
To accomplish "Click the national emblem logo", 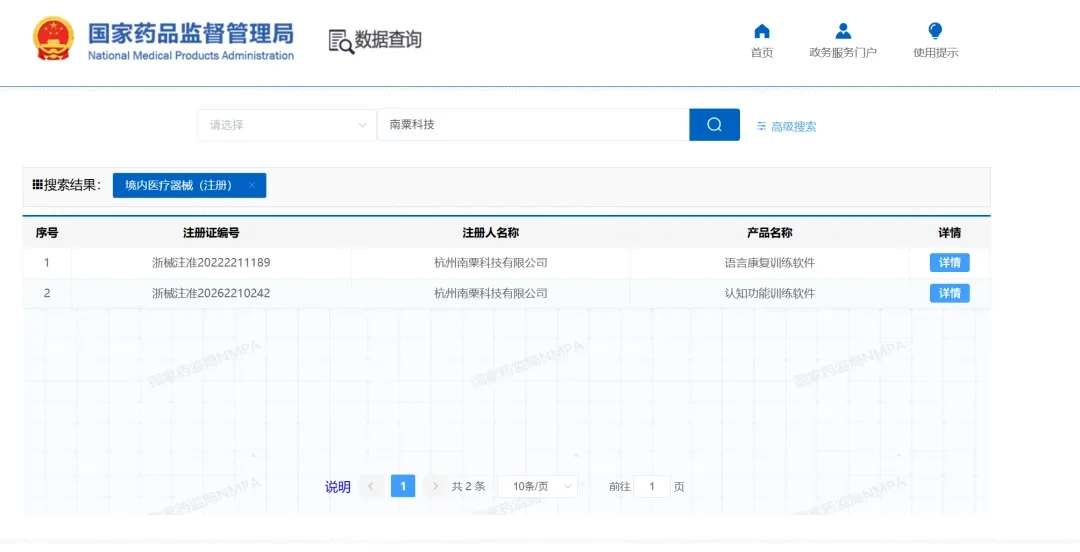I will point(53,39).
